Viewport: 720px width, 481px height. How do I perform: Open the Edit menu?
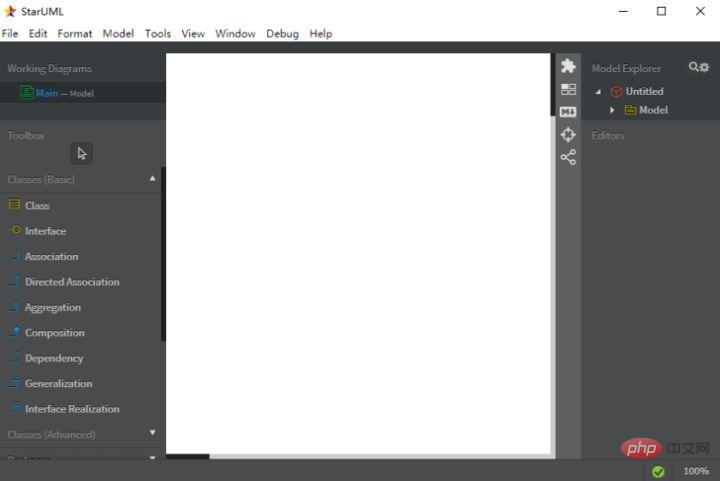click(38, 34)
